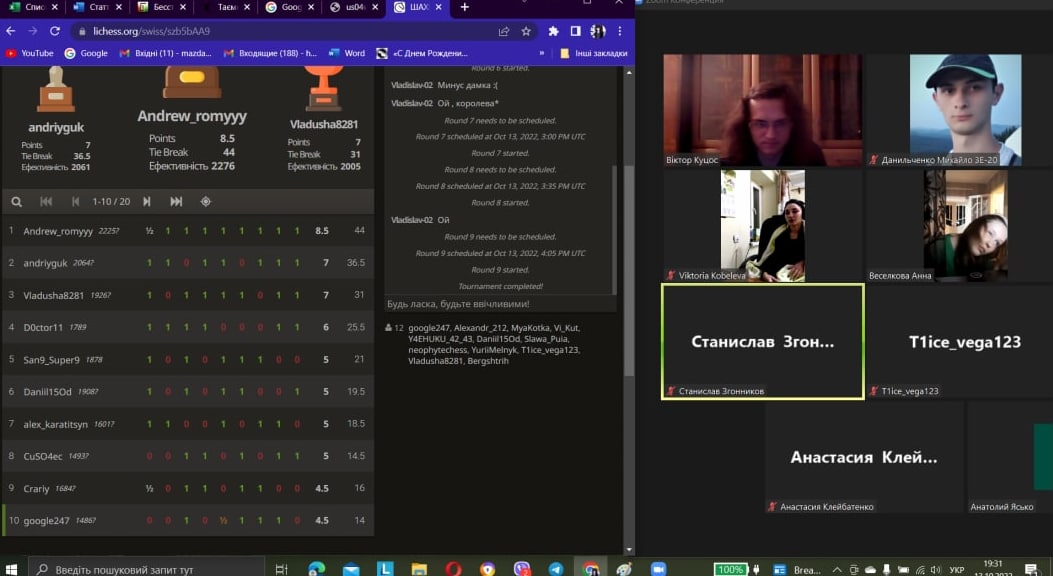
Task: Jump to first standings page
Action: pyautogui.click(x=46, y=201)
